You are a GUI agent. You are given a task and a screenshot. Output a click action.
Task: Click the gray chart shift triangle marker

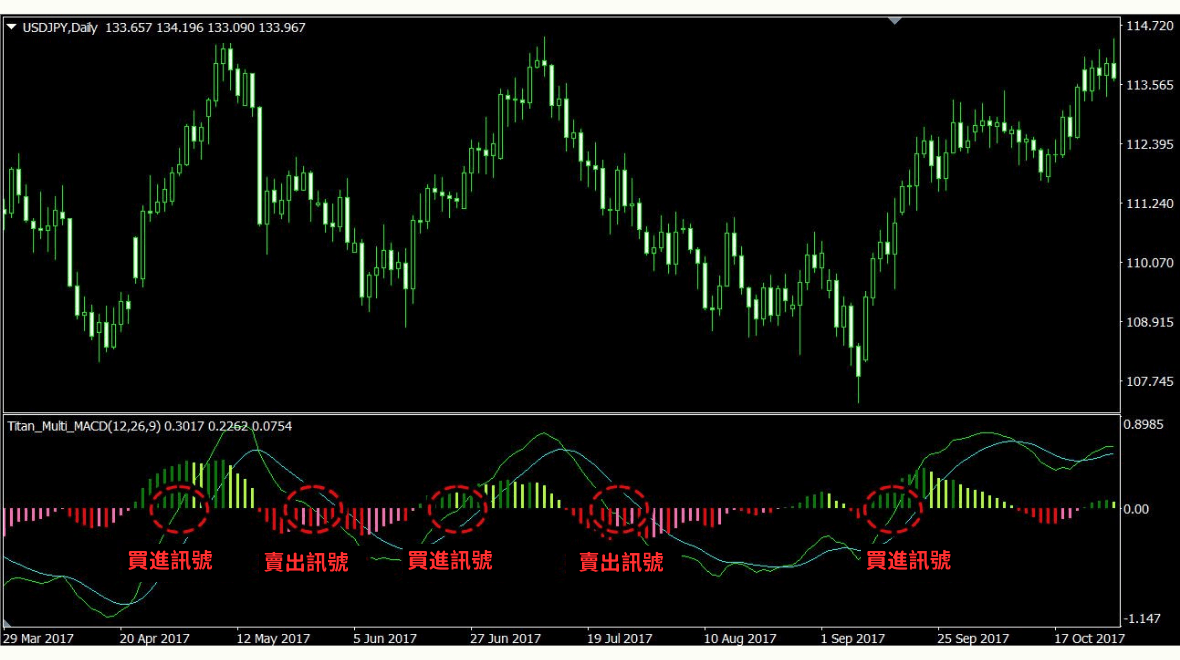pyautogui.click(x=895, y=20)
